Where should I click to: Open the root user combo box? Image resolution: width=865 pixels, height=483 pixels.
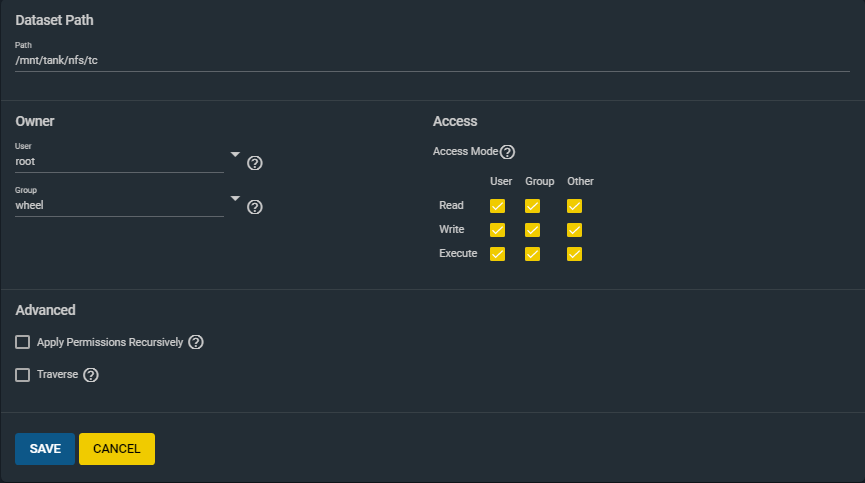pyautogui.click(x=119, y=162)
